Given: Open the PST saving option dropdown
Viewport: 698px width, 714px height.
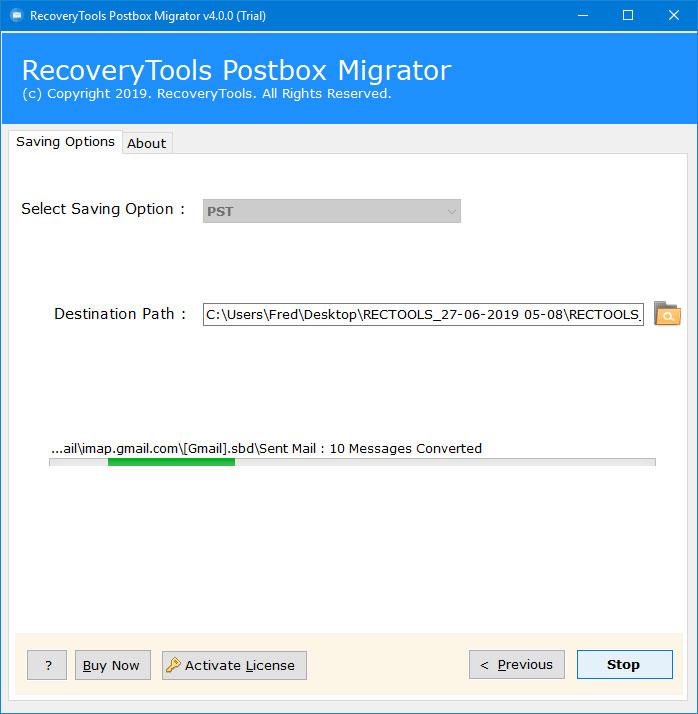Looking at the screenshot, I should [x=331, y=211].
